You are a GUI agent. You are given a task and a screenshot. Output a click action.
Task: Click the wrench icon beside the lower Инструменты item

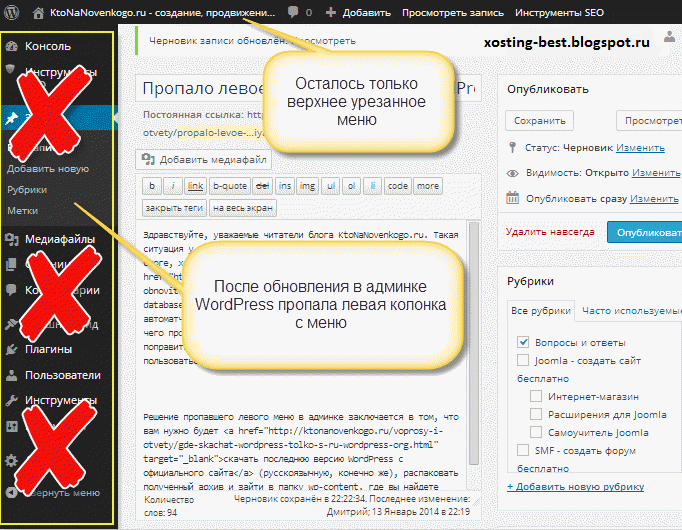coord(12,400)
